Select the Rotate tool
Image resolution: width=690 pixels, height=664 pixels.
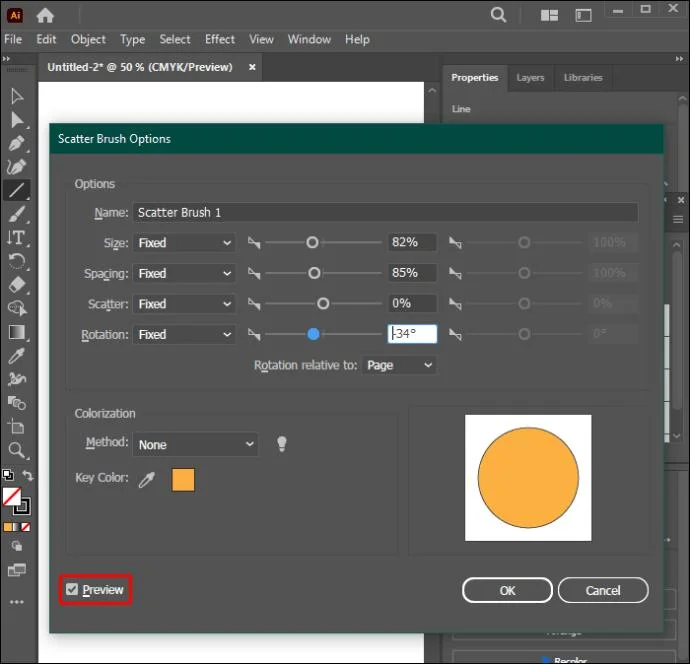pyautogui.click(x=17, y=261)
